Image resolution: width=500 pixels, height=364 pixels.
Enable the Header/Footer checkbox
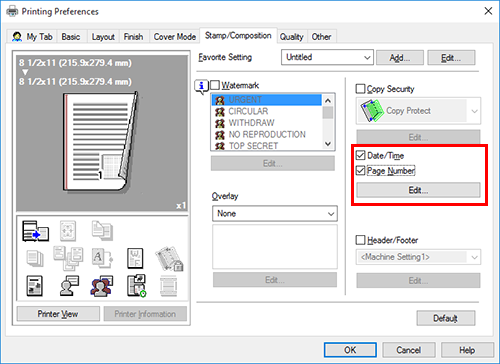pos(360,240)
